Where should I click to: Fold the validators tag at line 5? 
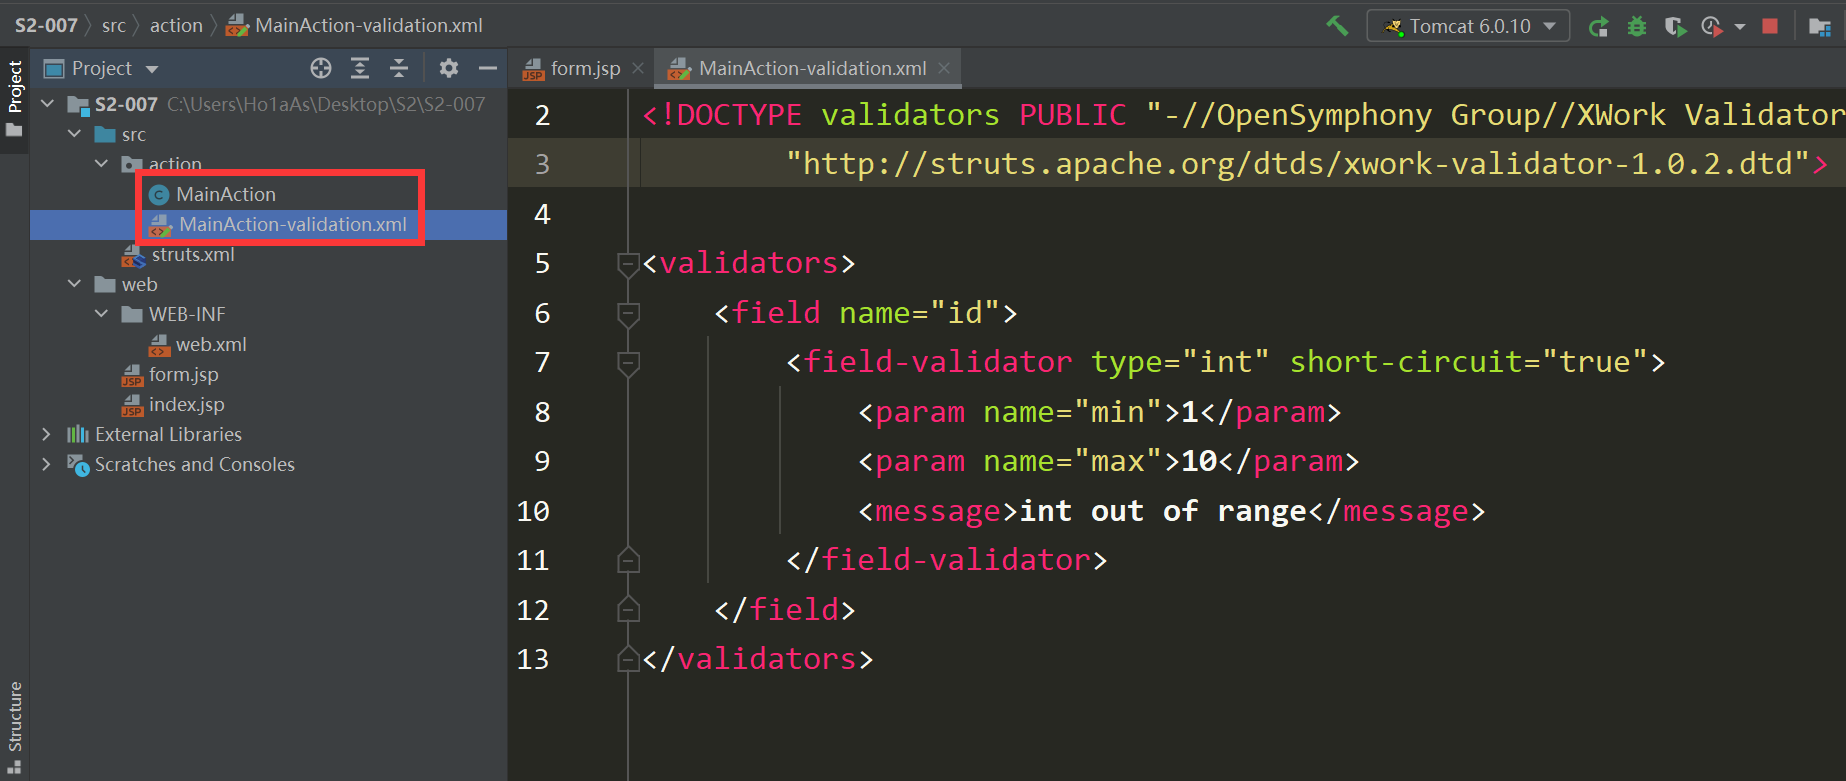click(628, 264)
